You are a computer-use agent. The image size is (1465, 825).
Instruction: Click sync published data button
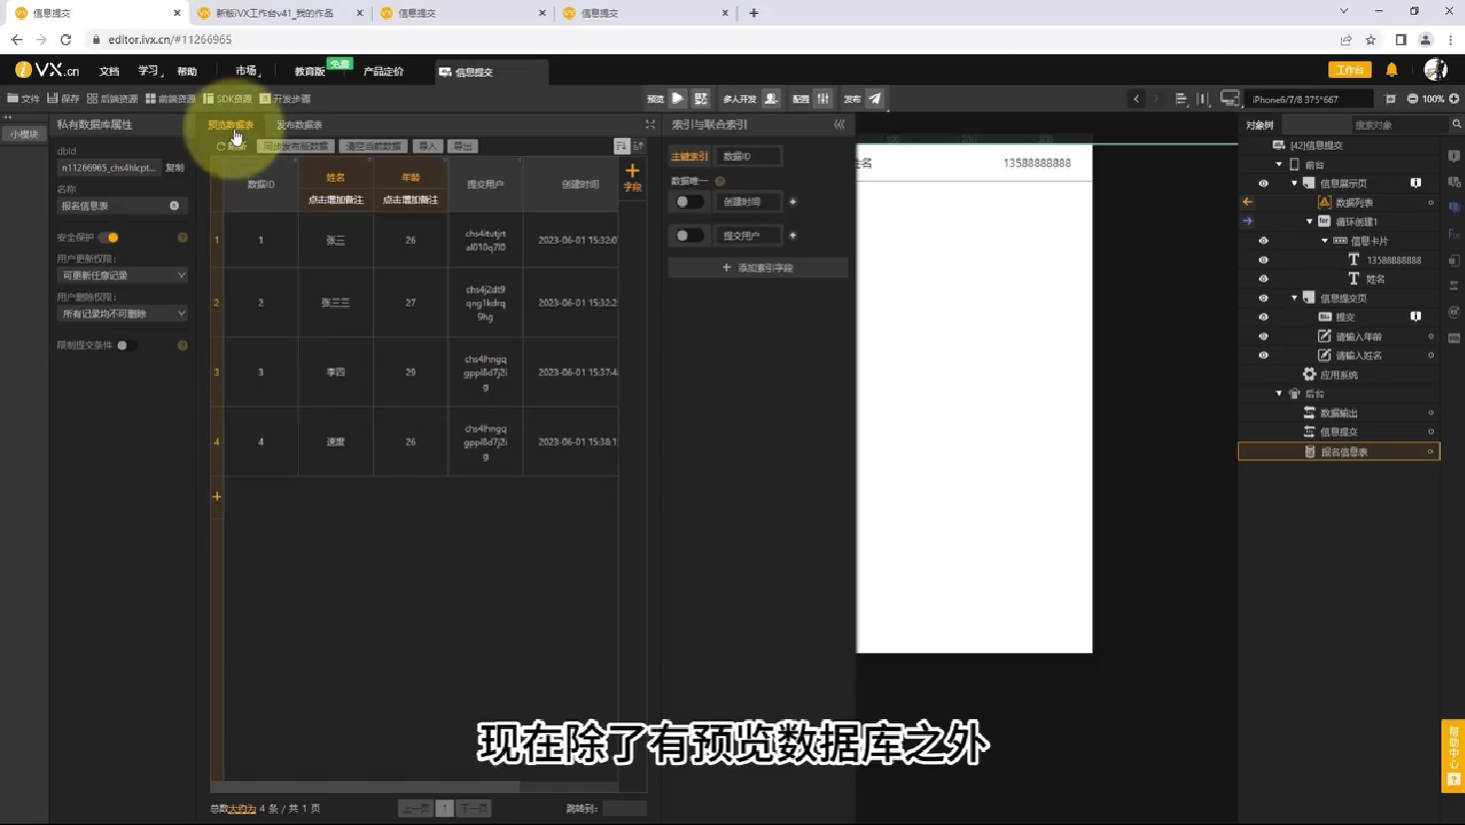pyautogui.click(x=296, y=146)
